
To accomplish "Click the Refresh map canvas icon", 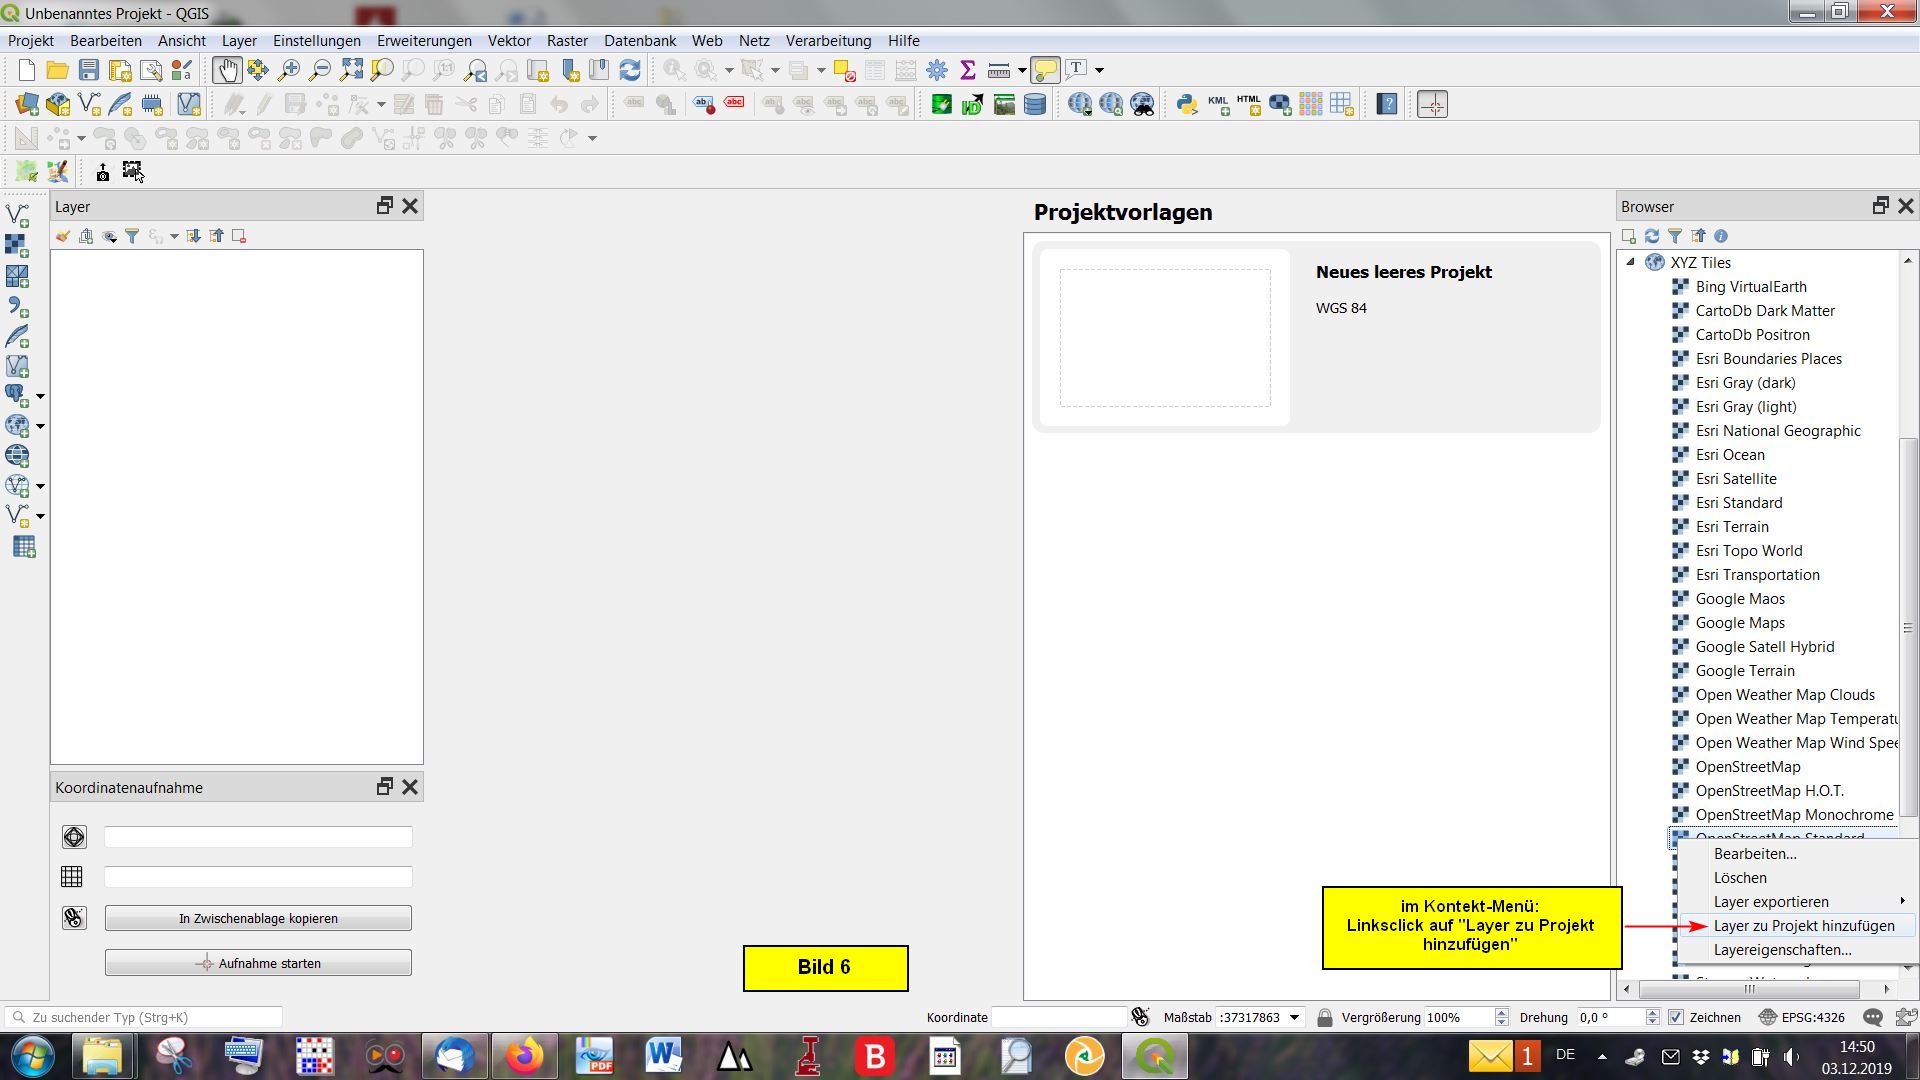I will point(630,70).
